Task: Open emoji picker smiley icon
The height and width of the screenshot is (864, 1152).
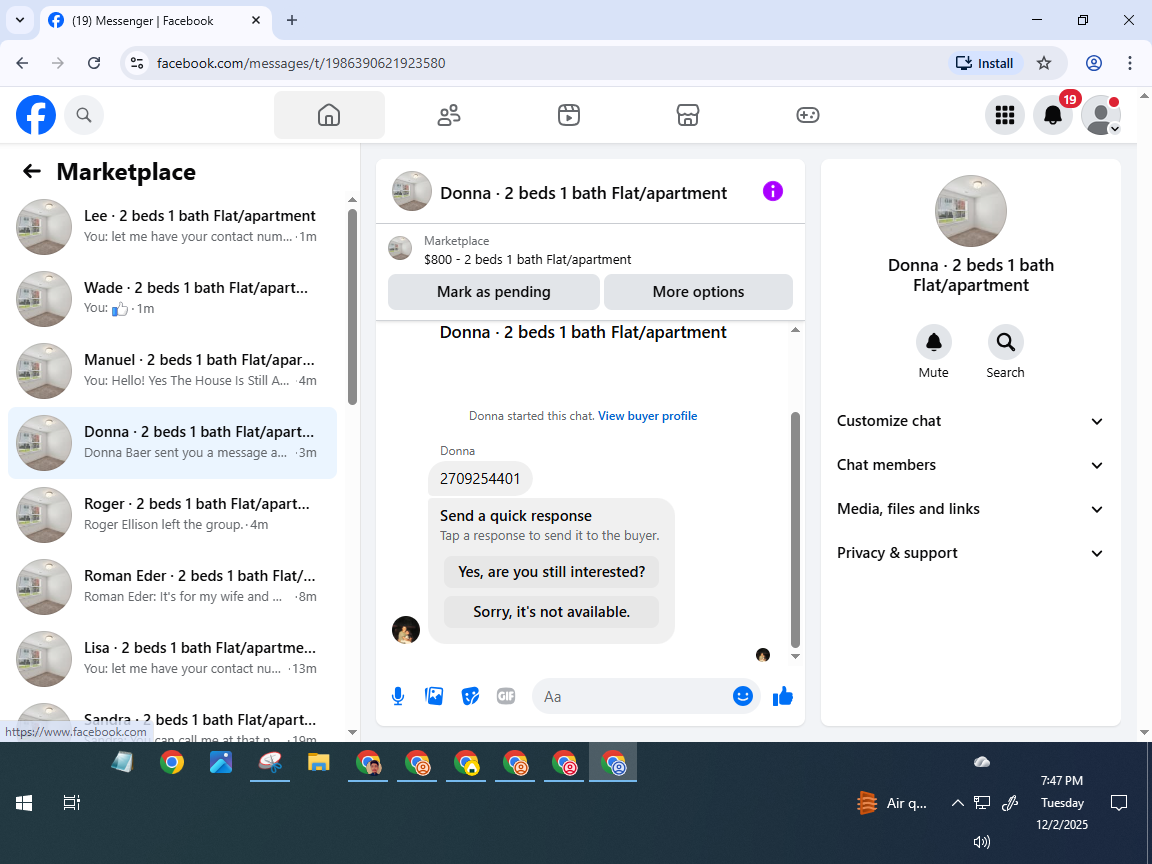Action: point(743,696)
